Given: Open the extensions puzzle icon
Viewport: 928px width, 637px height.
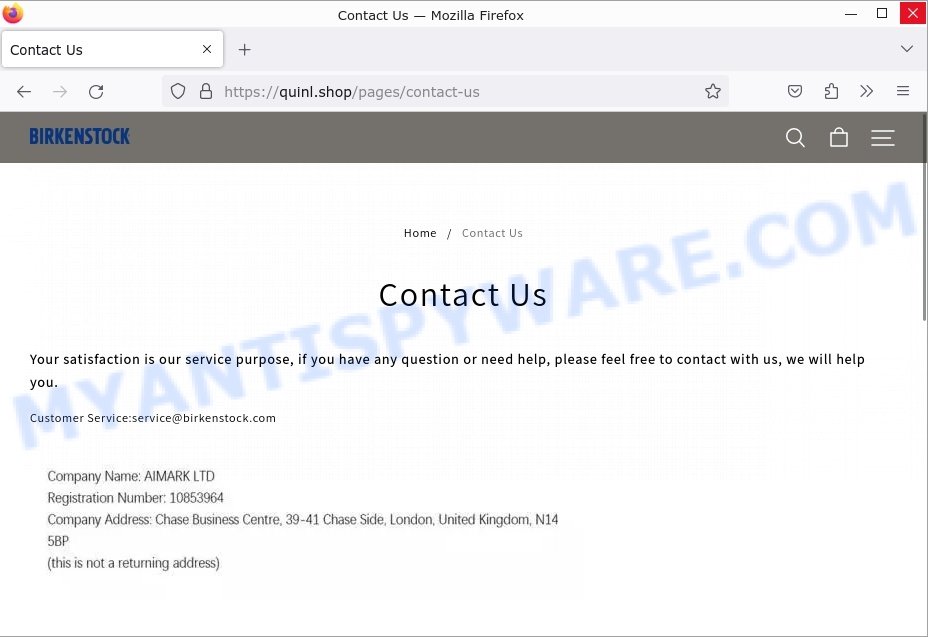Looking at the screenshot, I should pyautogui.click(x=831, y=91).
